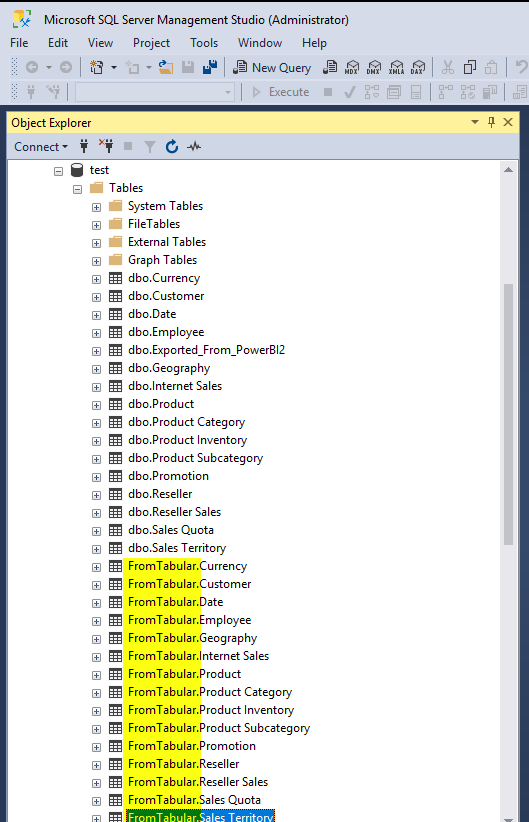Expand the FromTabular.Customer table node
The height and width of the screenshot is (822, 529).
96,585
